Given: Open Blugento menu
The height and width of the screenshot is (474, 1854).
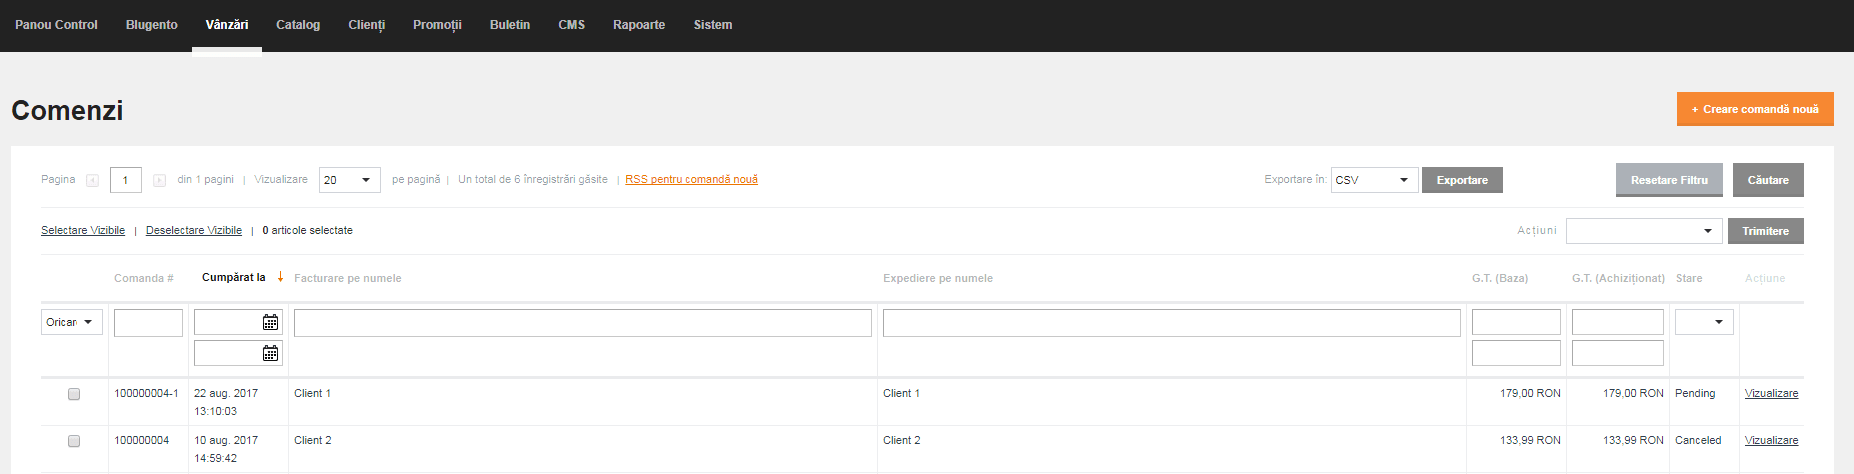Looking at the screenshot, I should (x=152, y=25).
